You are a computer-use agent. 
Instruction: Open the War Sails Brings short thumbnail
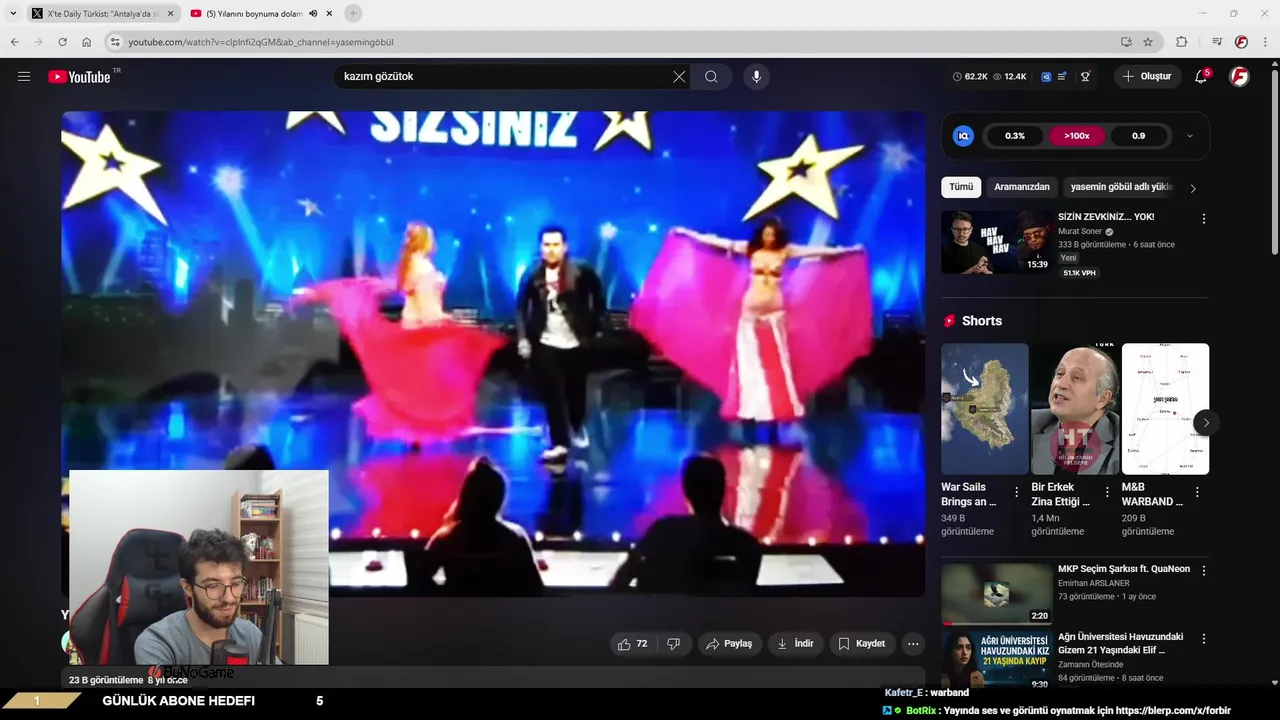pyautogui.click(x=984, y=408)
